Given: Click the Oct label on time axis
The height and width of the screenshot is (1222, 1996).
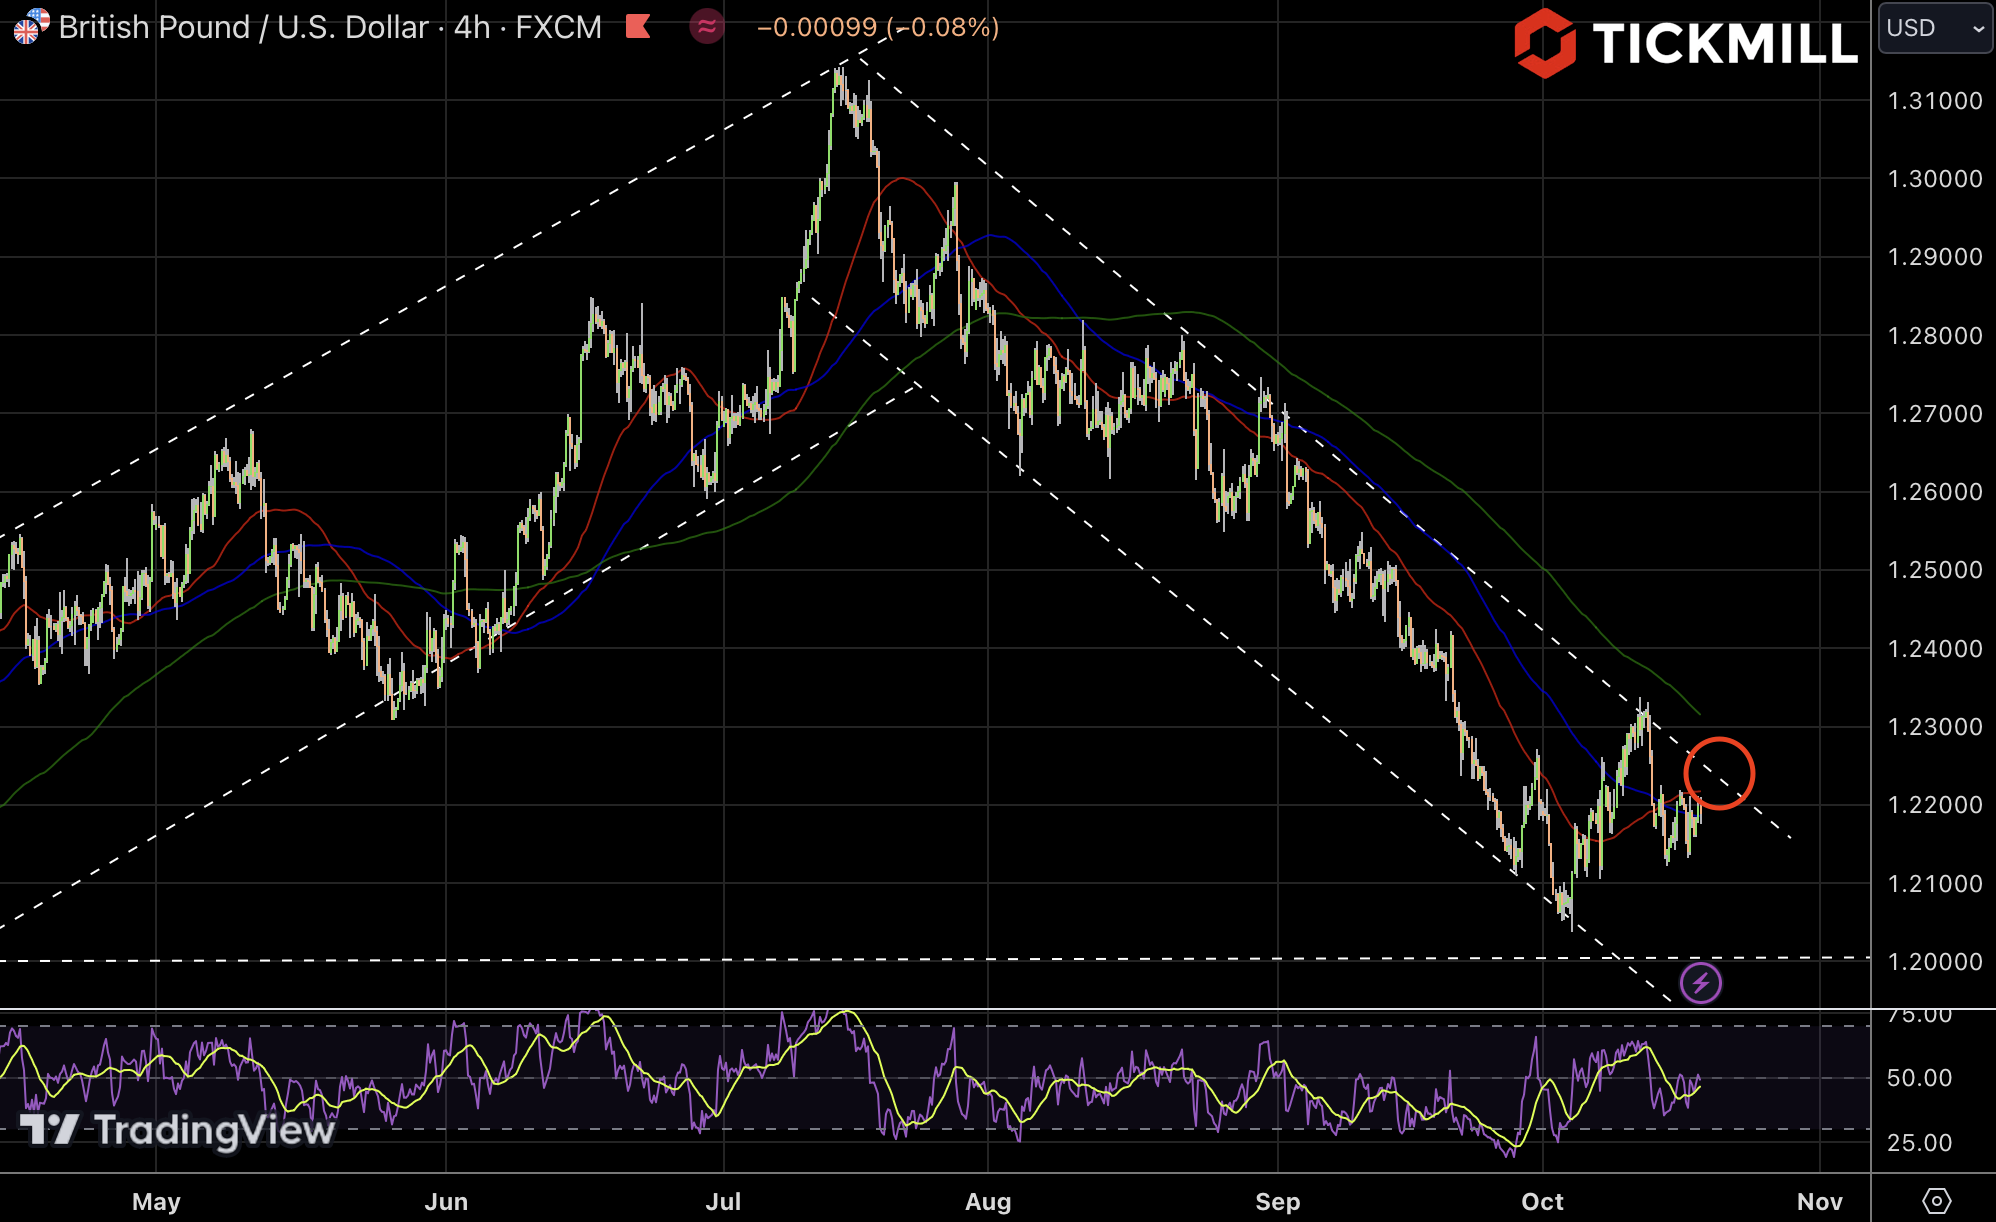Looking at the screenshot, I should tap(1542, 1201).
